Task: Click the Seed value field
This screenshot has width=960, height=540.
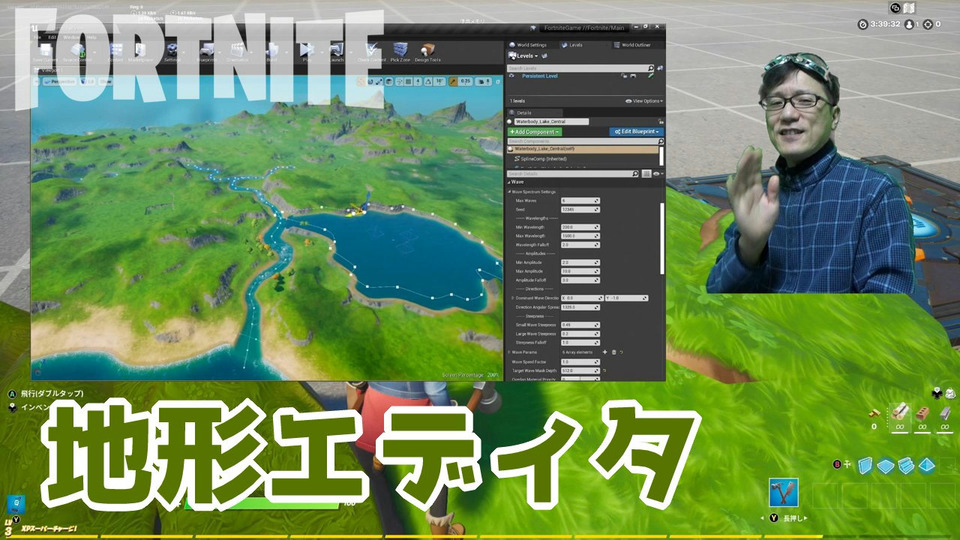Action: [x=580, y=209]
